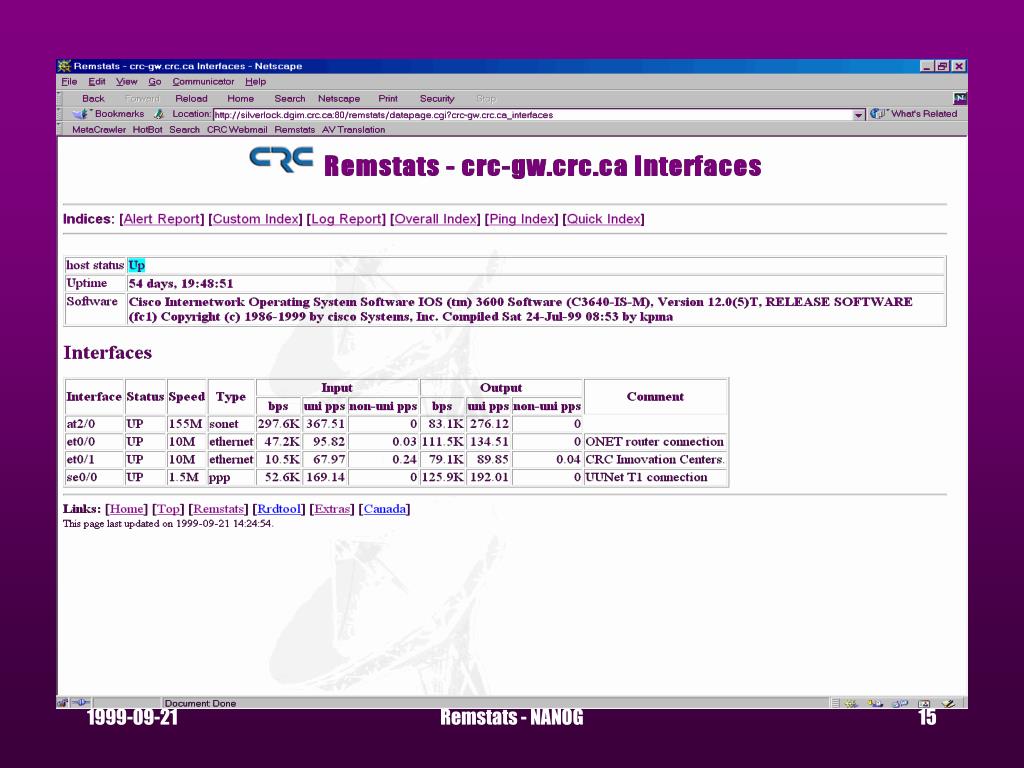This screenshot has height=768, width=1024.
Task: Go Back using the navigation toolbar
Action: pos(93,99)
